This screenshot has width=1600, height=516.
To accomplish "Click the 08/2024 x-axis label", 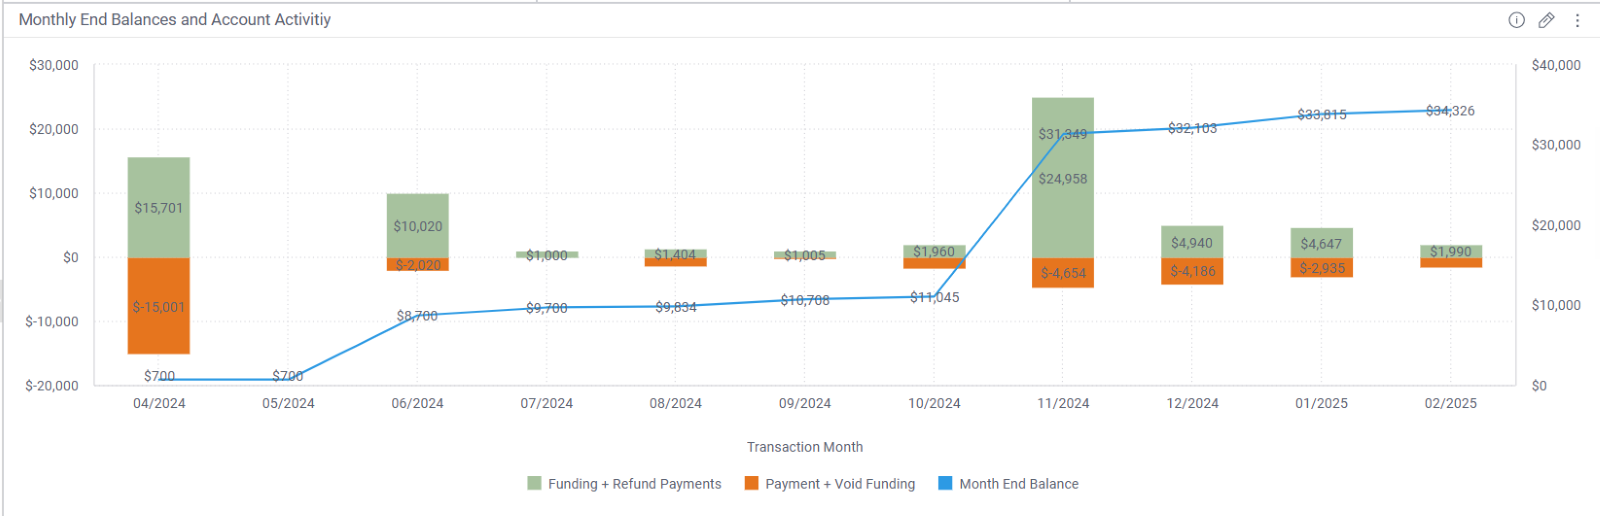I will 676,403.
